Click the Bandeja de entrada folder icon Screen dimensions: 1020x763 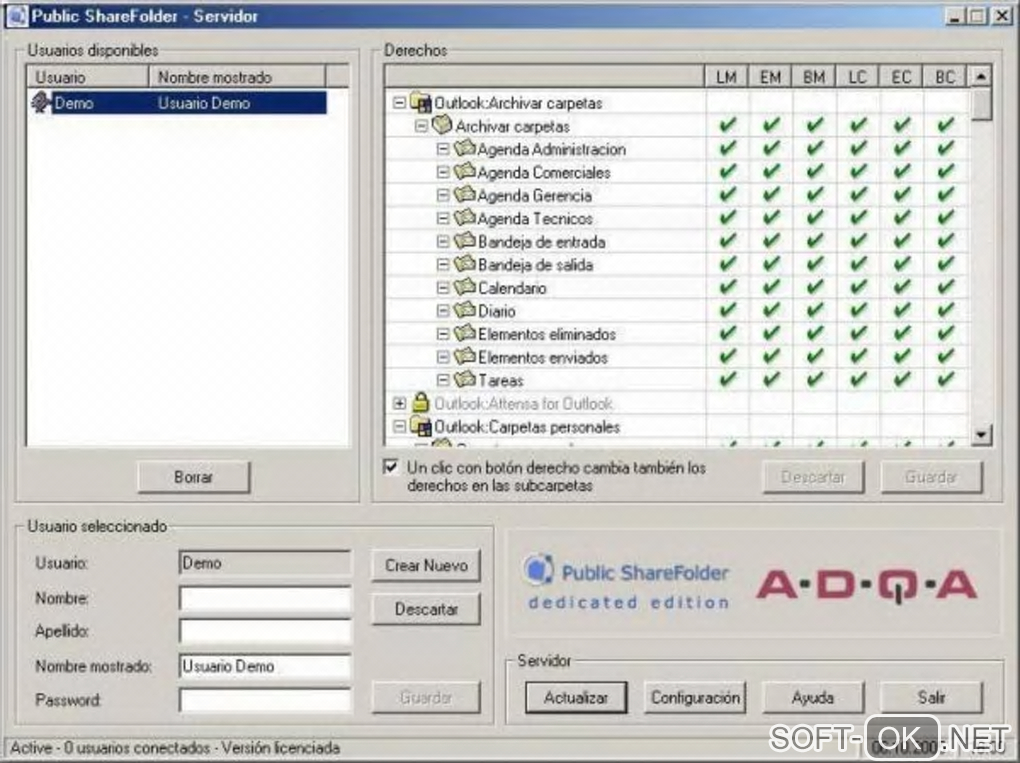click(x=464, y=241)
